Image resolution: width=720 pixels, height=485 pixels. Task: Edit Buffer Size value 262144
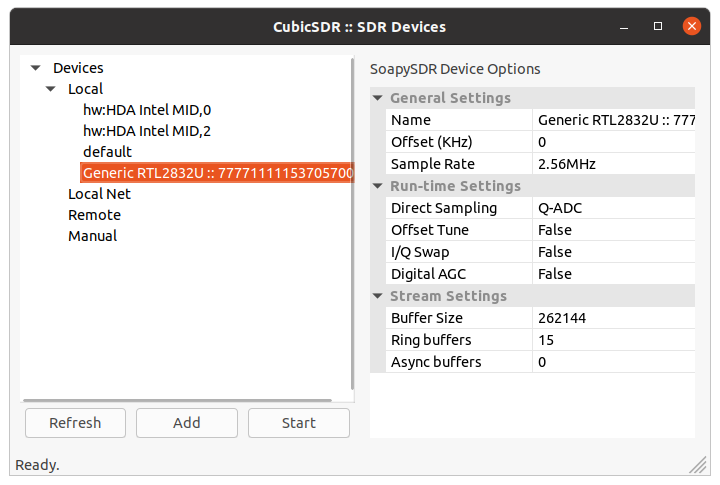click(614, 318)
